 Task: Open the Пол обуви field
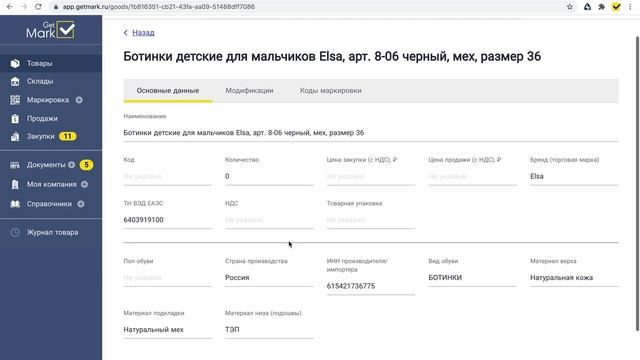tap(167, 278)
